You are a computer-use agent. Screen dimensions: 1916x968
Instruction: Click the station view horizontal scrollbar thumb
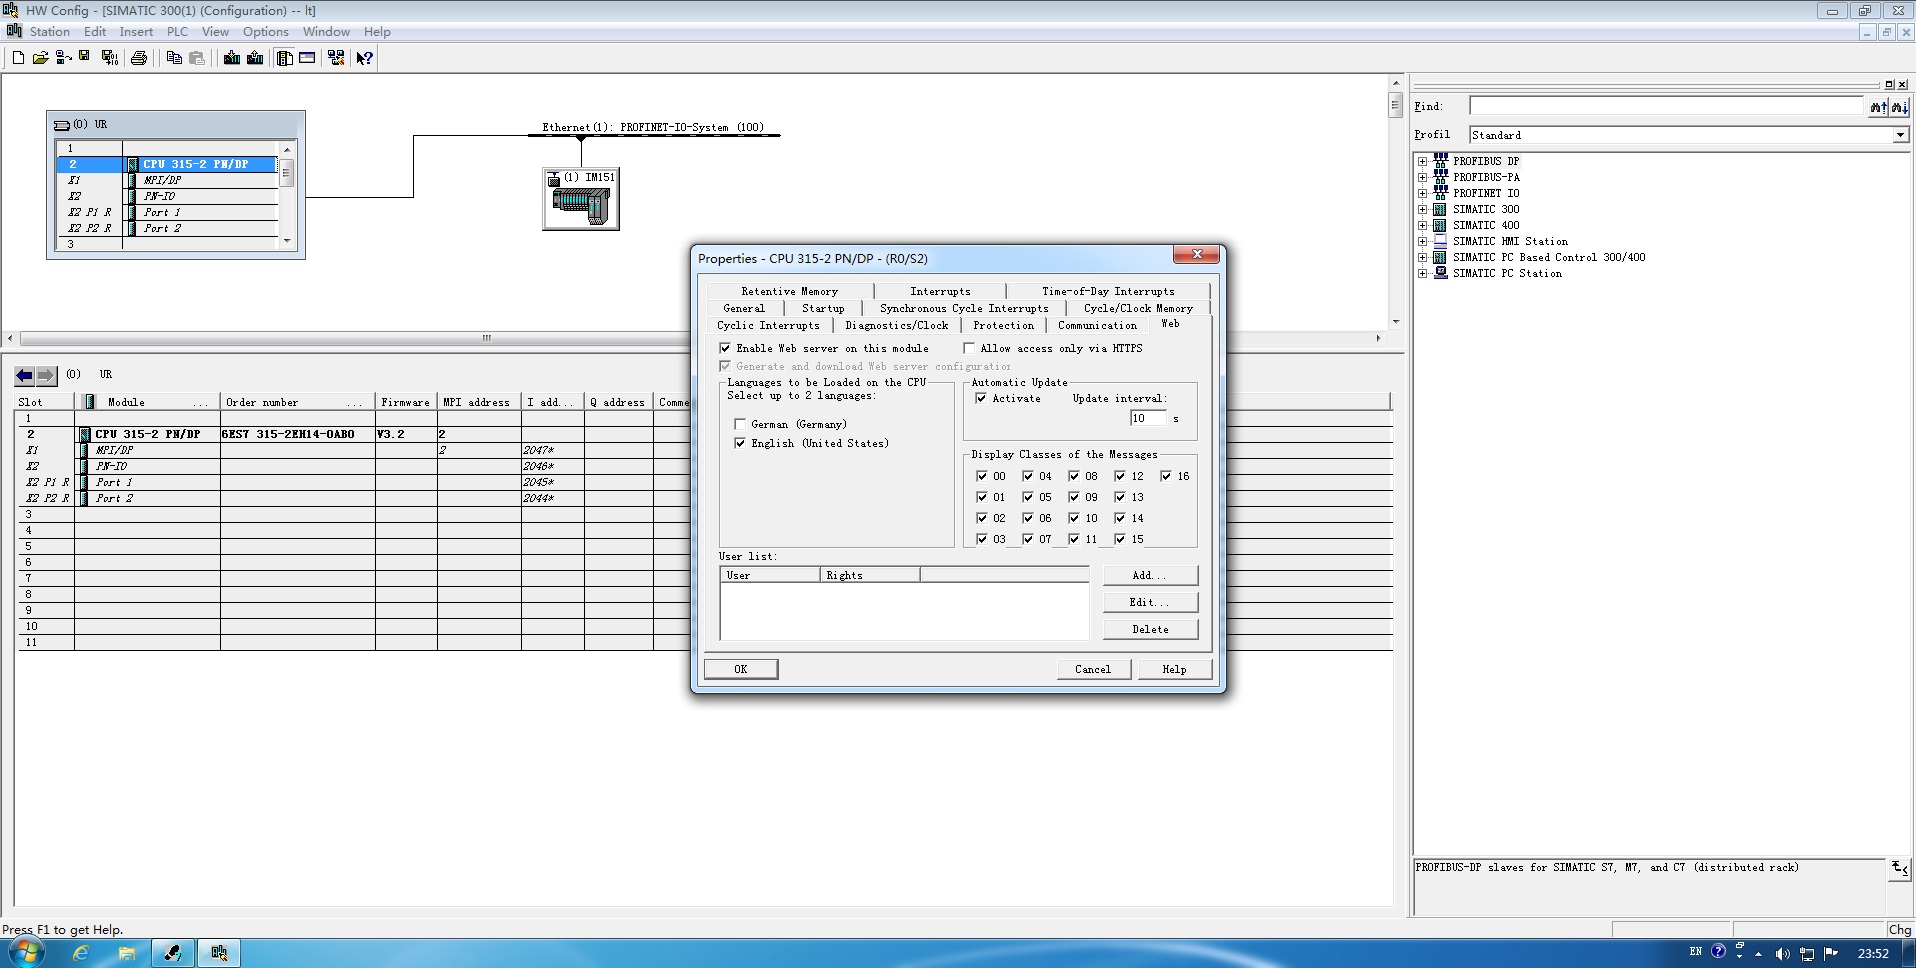487,338
